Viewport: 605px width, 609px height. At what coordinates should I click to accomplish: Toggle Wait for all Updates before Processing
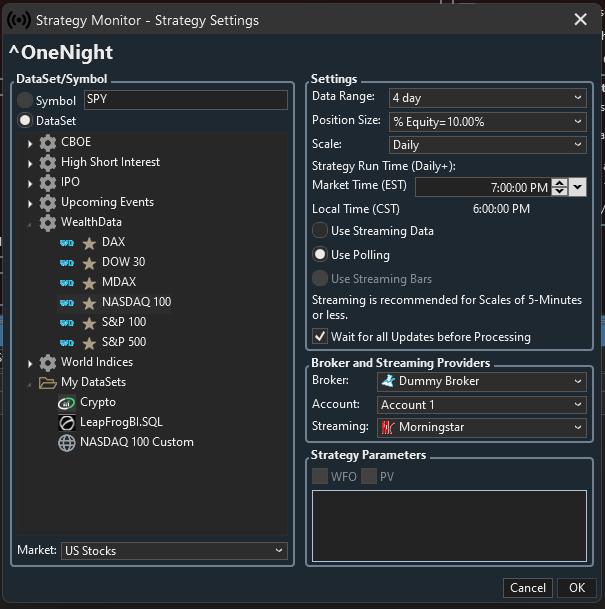pos(320,336)
